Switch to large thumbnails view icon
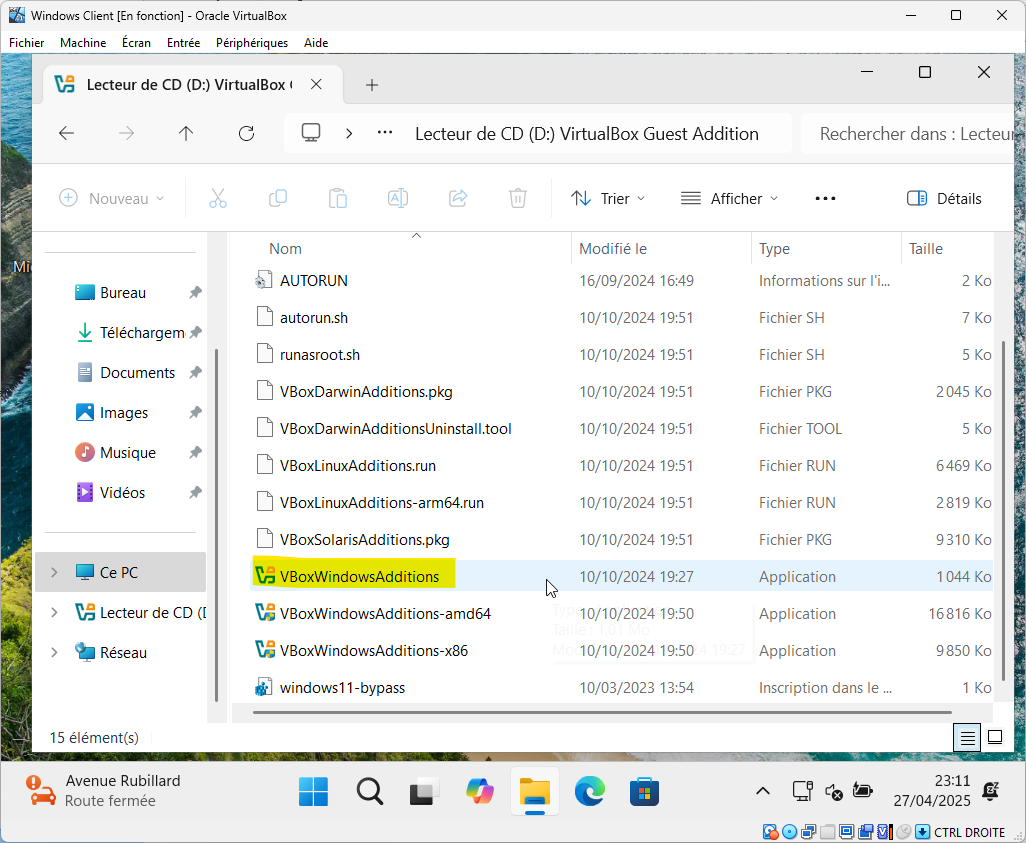 coord(995,738)
